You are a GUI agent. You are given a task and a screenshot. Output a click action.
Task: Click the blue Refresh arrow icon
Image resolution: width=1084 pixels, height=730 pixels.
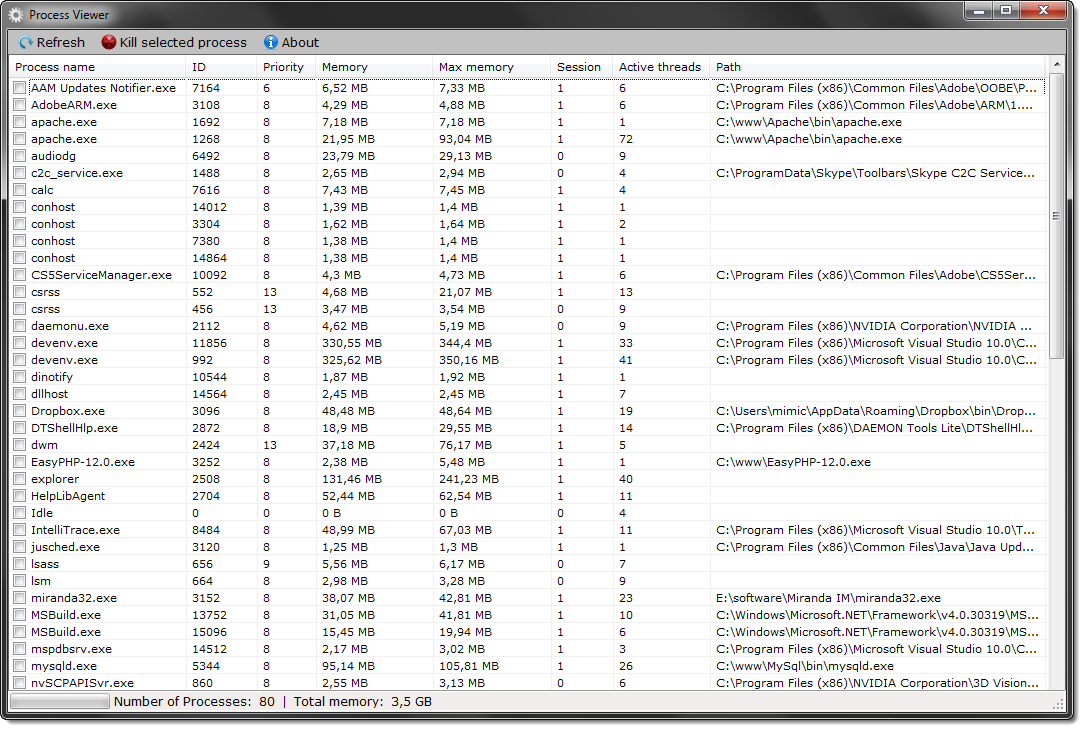point(26,43)
